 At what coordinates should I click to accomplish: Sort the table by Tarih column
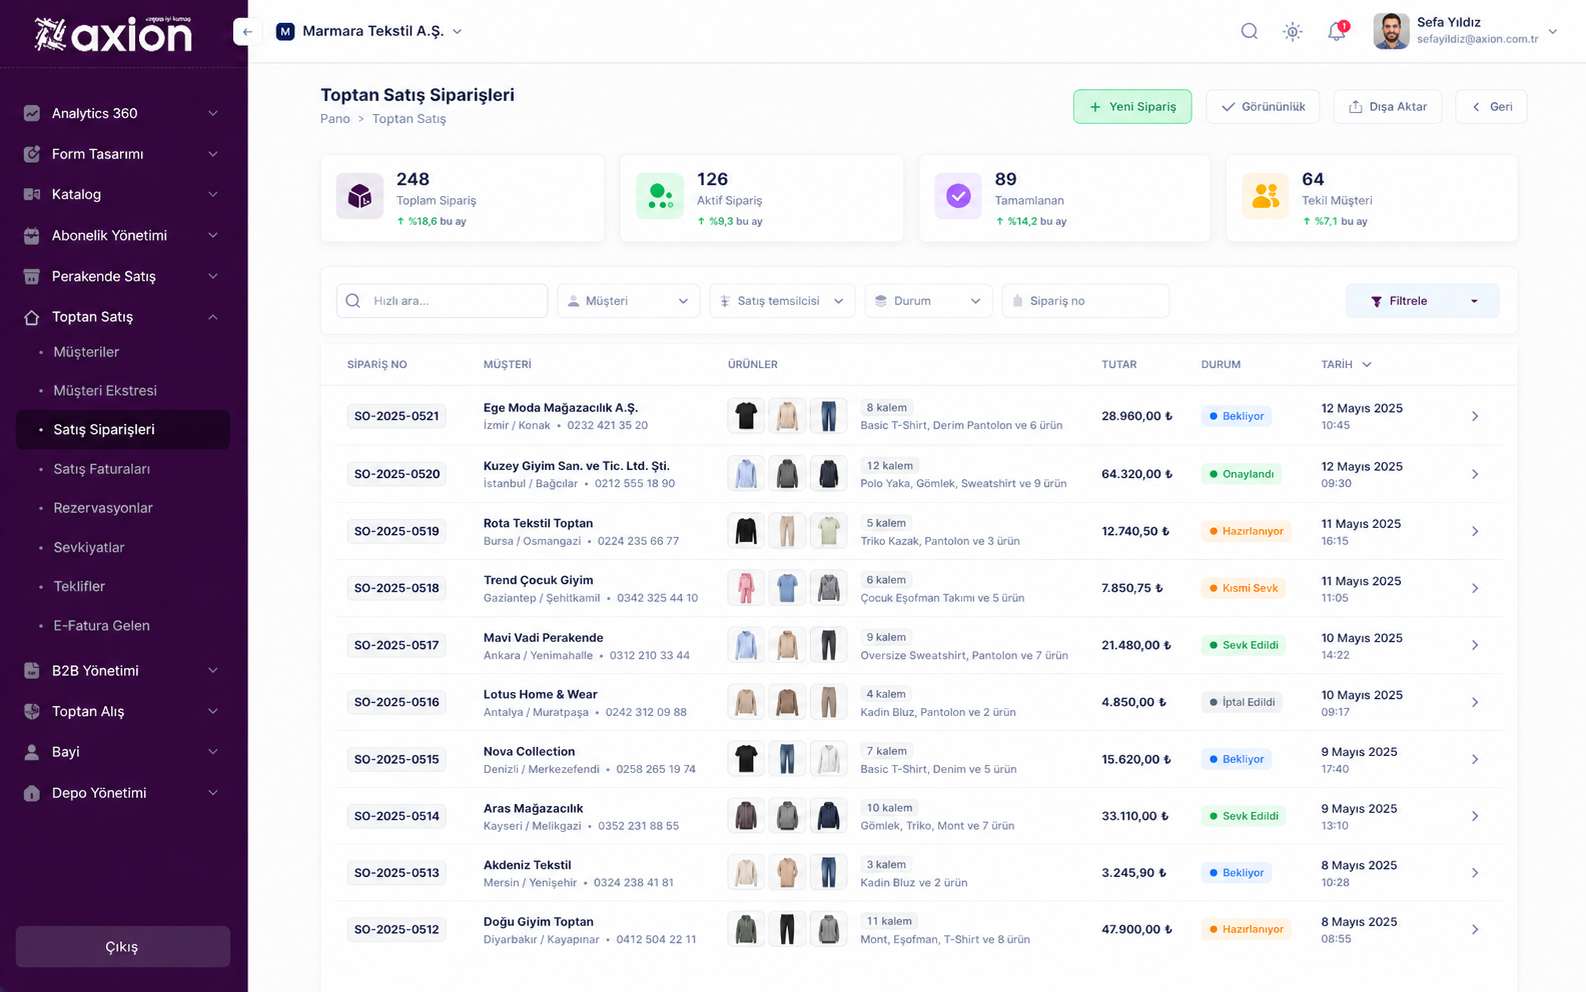tap(1346, 365)
